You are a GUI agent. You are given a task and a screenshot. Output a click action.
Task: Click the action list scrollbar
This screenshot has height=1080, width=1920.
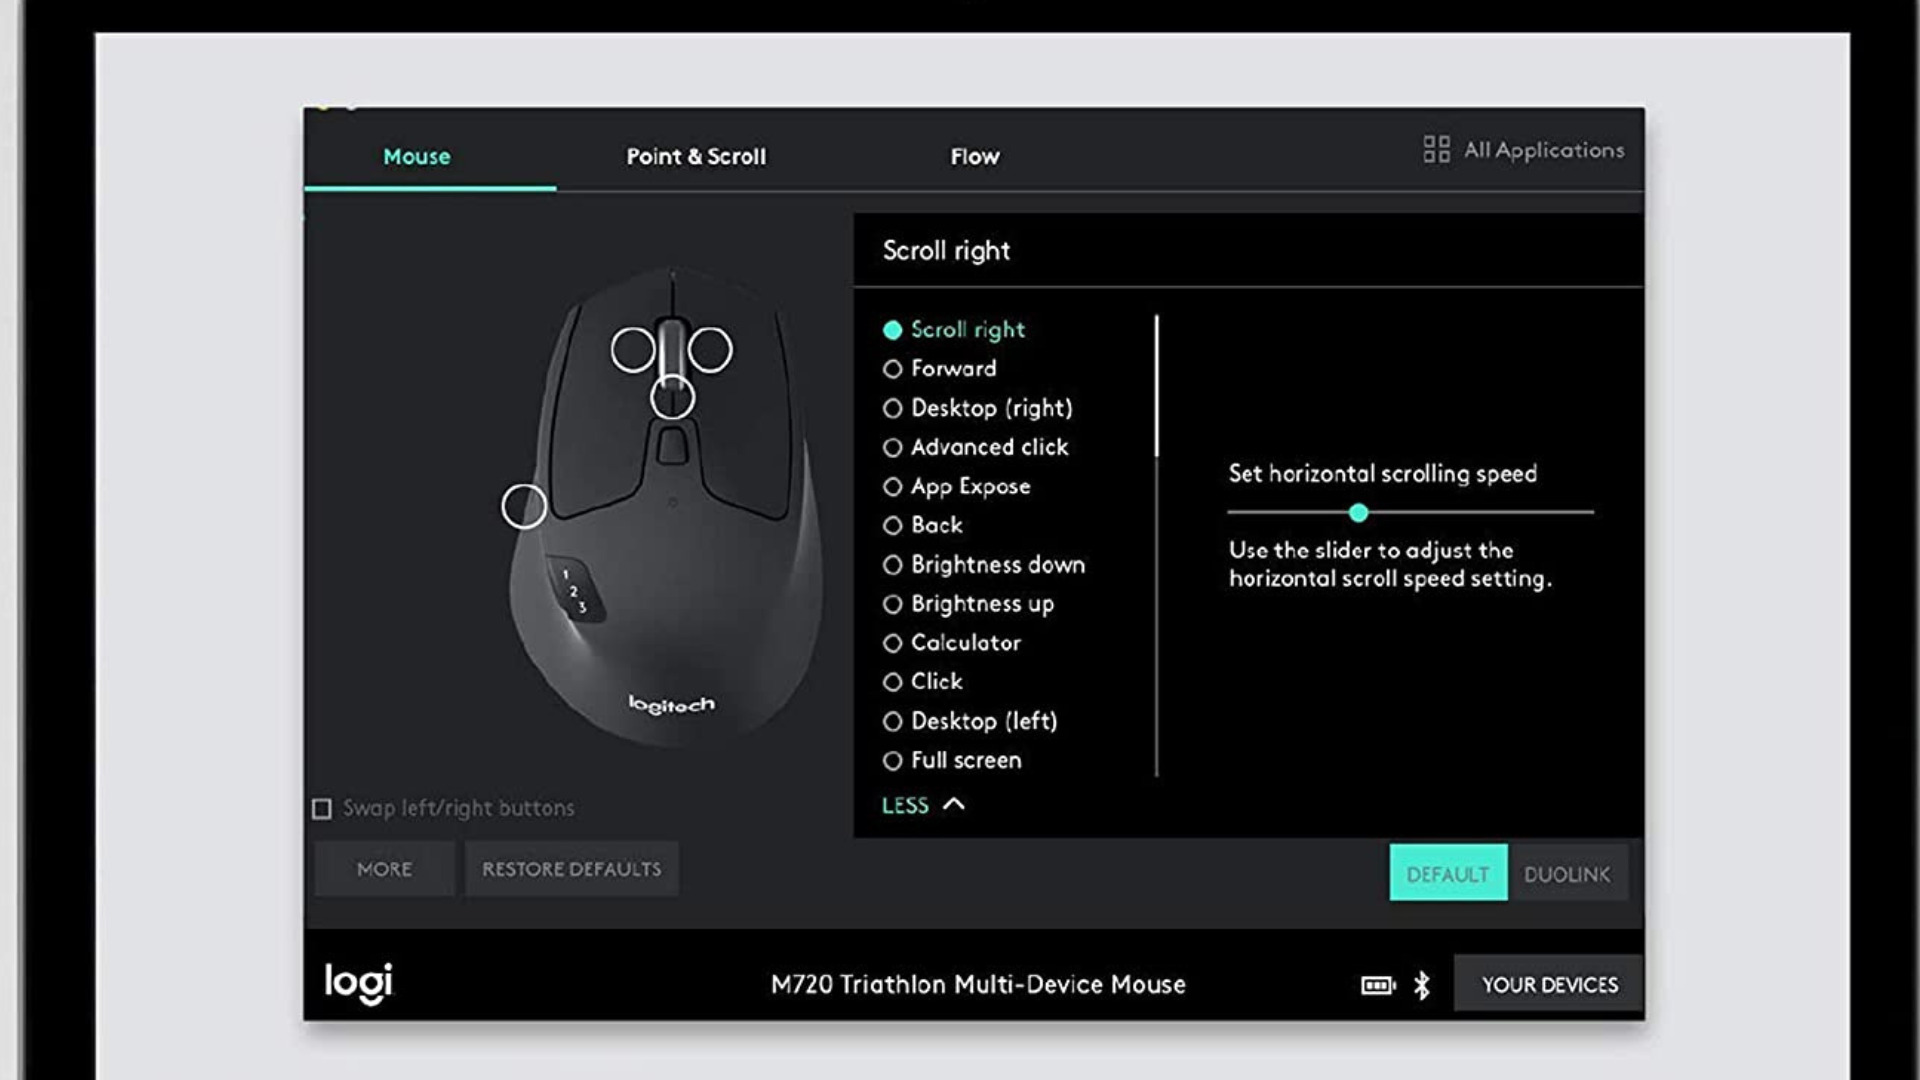[x=1157, y=387]
